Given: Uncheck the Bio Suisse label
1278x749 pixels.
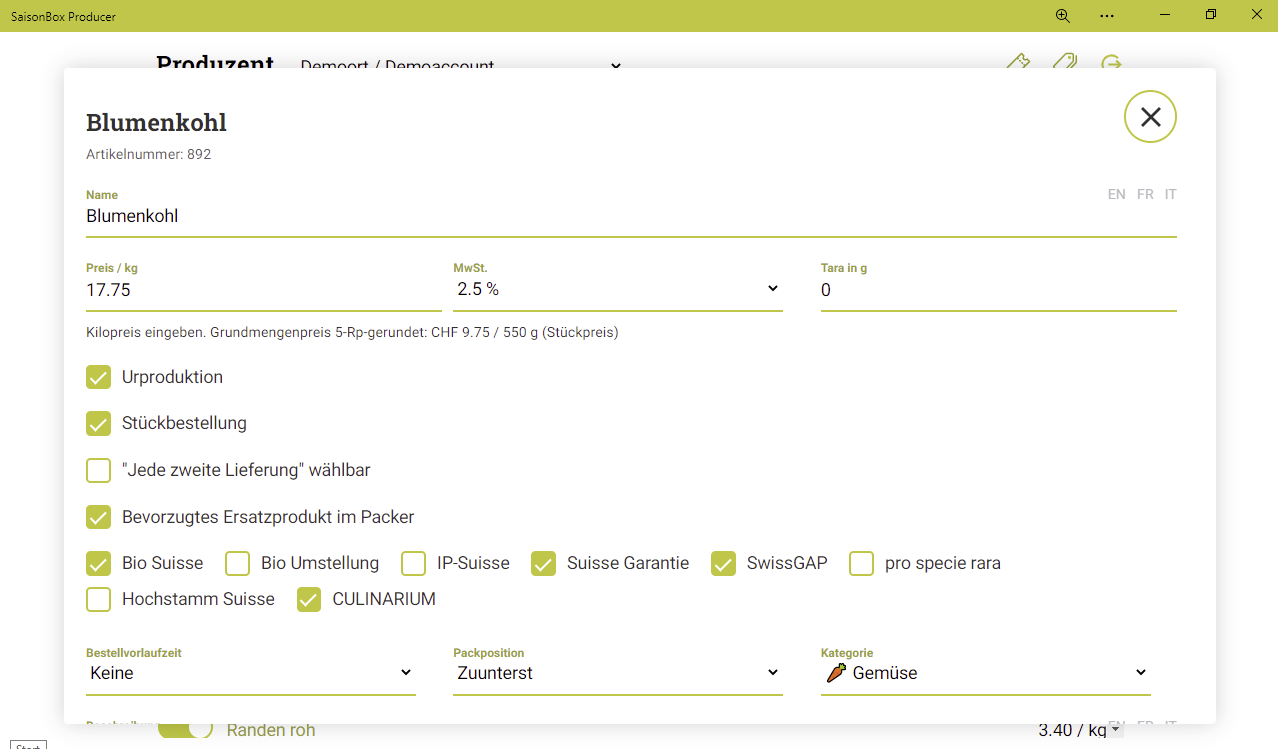Looking at the screenshot, I should [x=98, y=564].
